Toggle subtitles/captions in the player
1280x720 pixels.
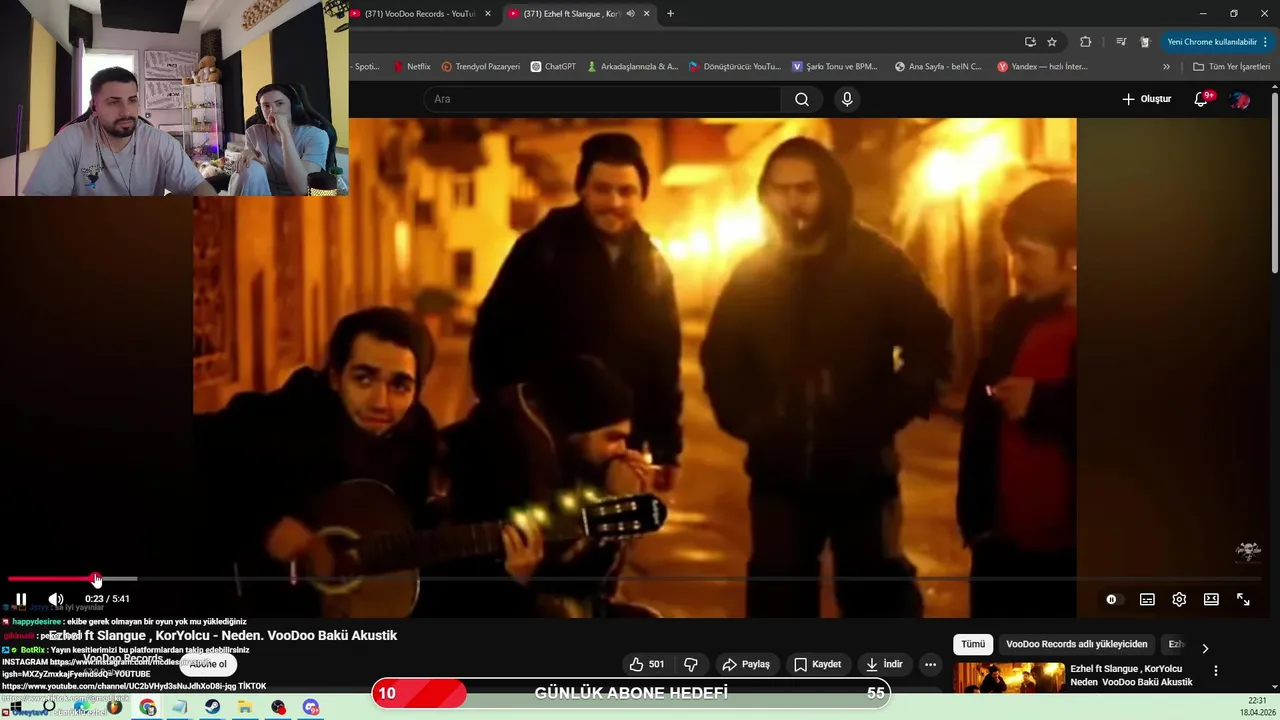pos(1147,599)
